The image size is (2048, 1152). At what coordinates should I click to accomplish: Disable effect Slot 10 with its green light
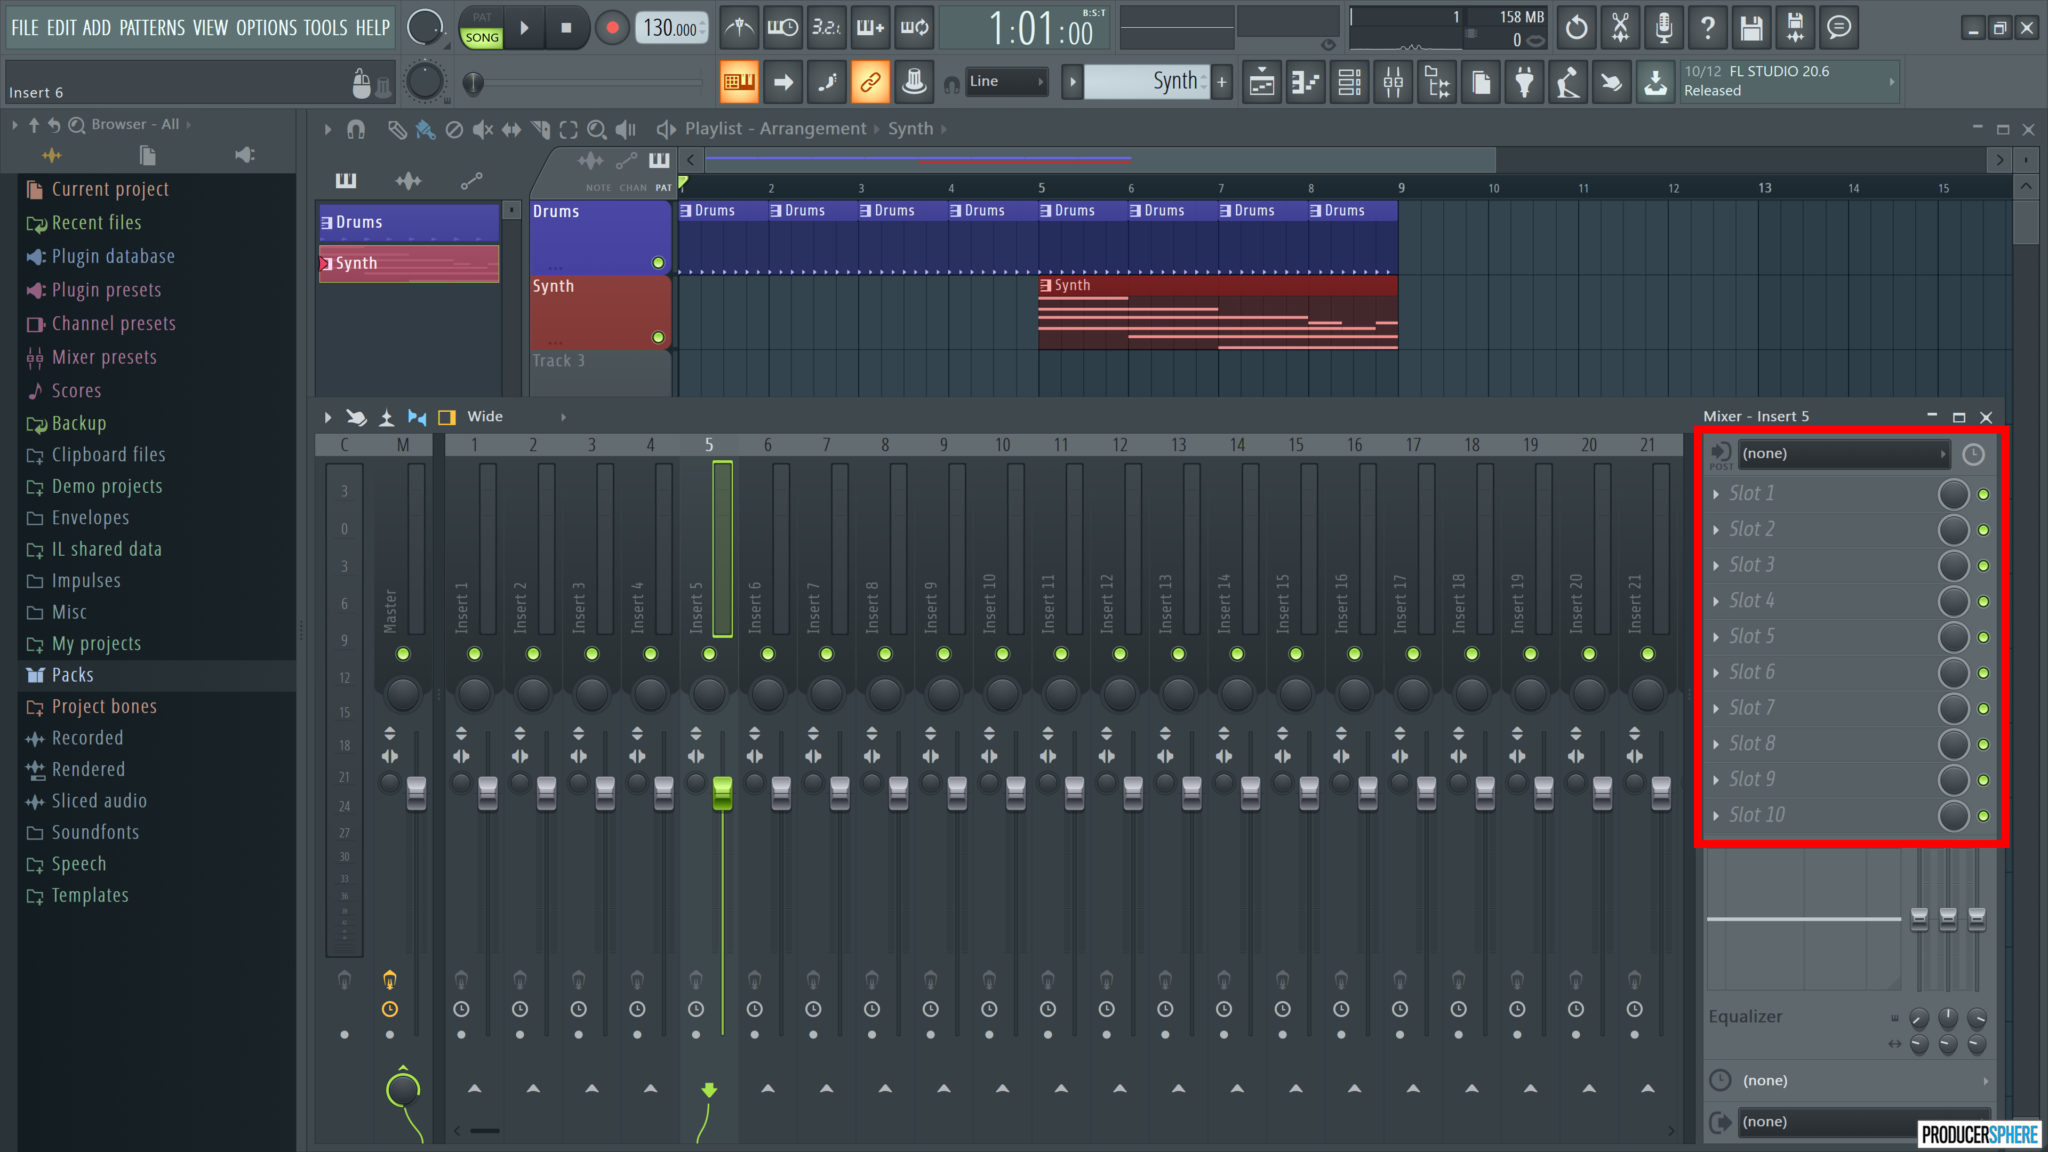pyautogui.click(x=1984, y=816)
